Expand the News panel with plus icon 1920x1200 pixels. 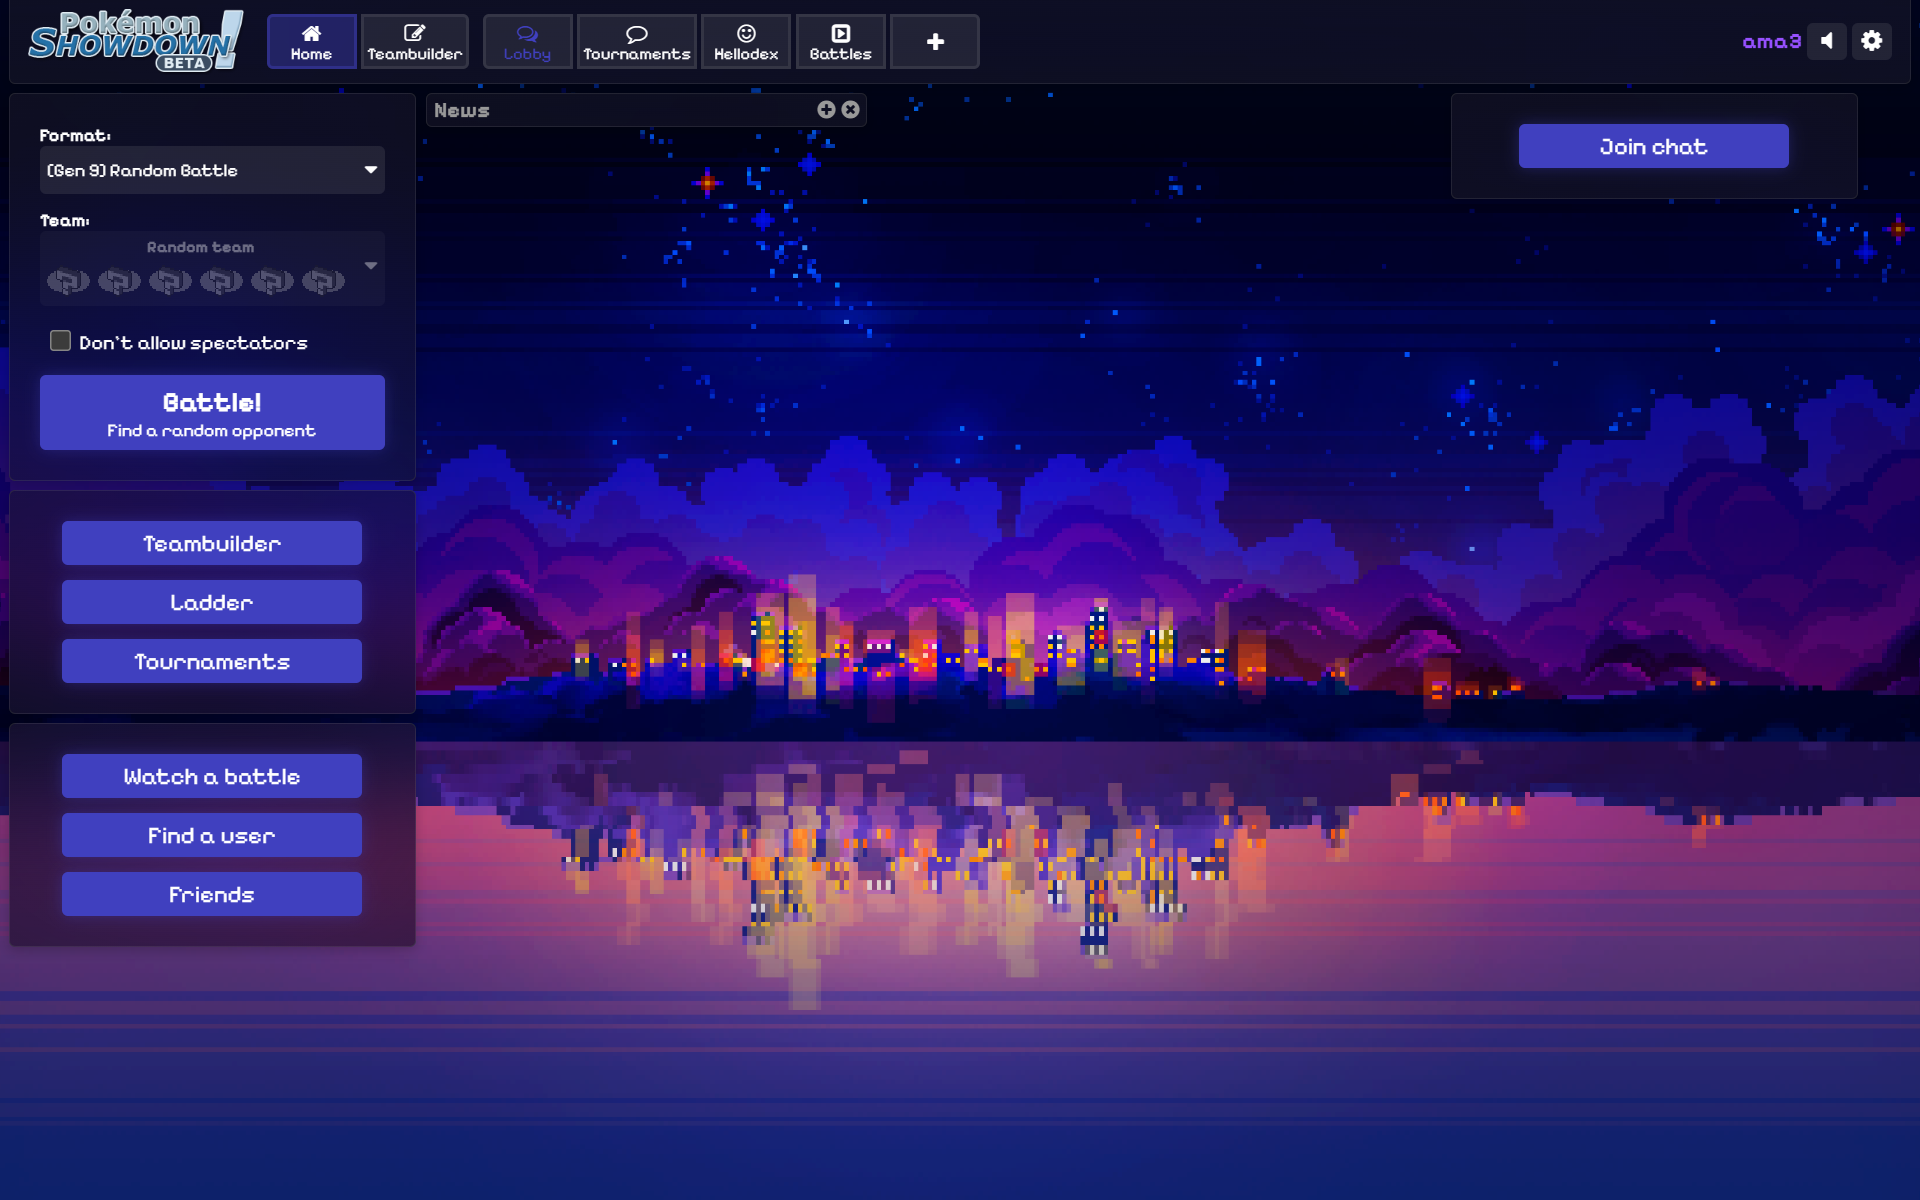(x=826, y=110)
